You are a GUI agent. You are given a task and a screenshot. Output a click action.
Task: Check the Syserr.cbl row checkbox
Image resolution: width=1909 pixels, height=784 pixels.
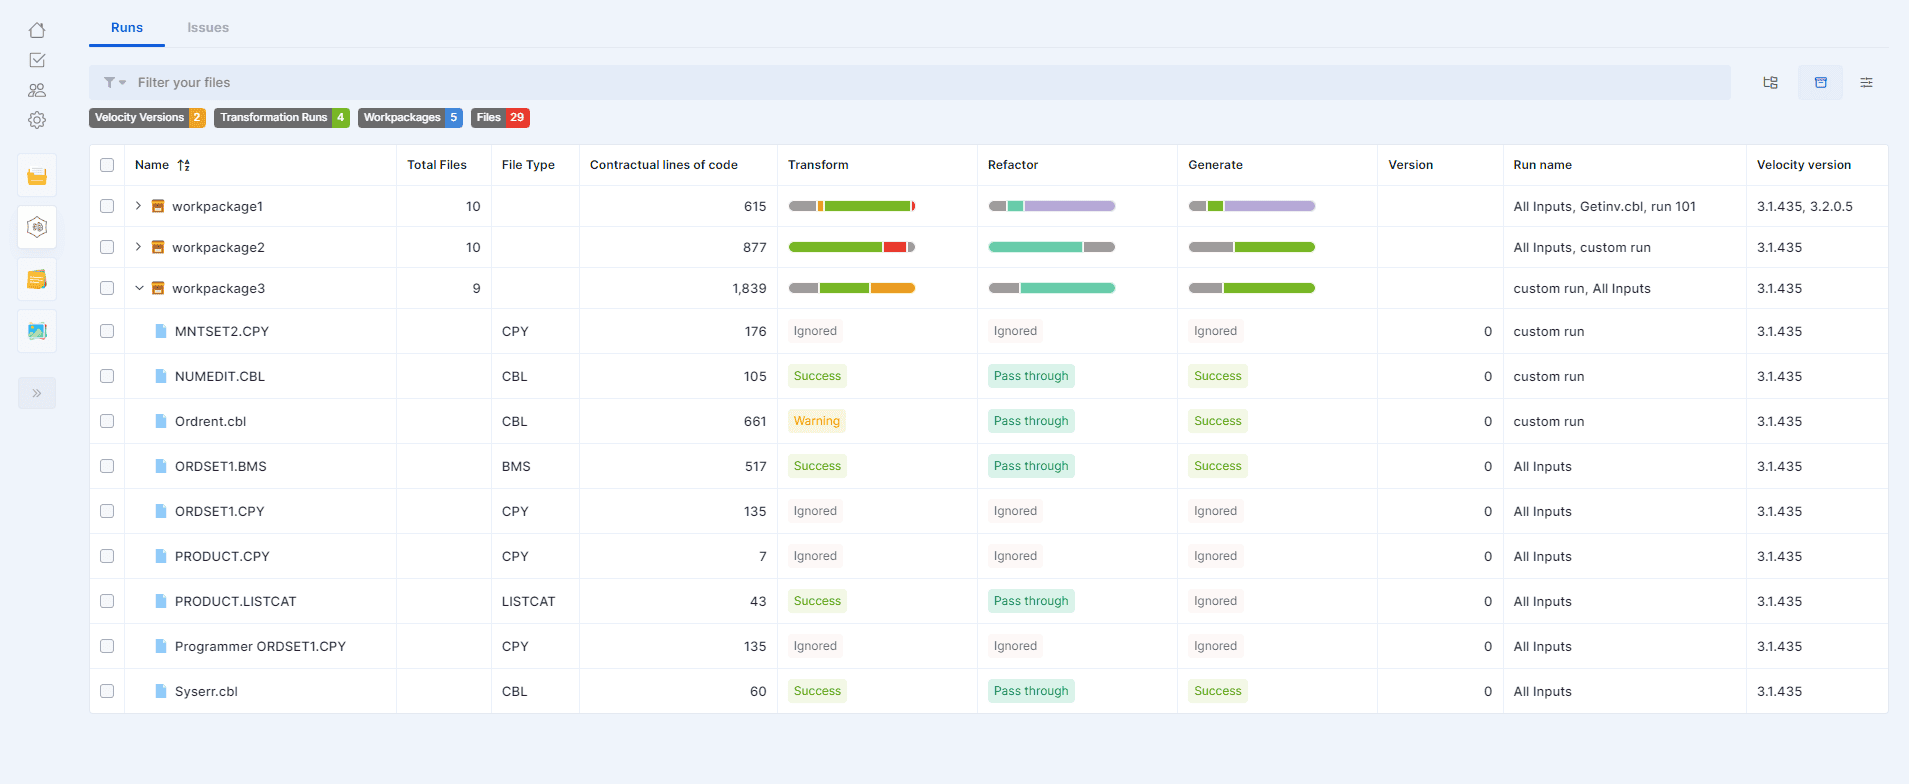[x=107, y=691]
